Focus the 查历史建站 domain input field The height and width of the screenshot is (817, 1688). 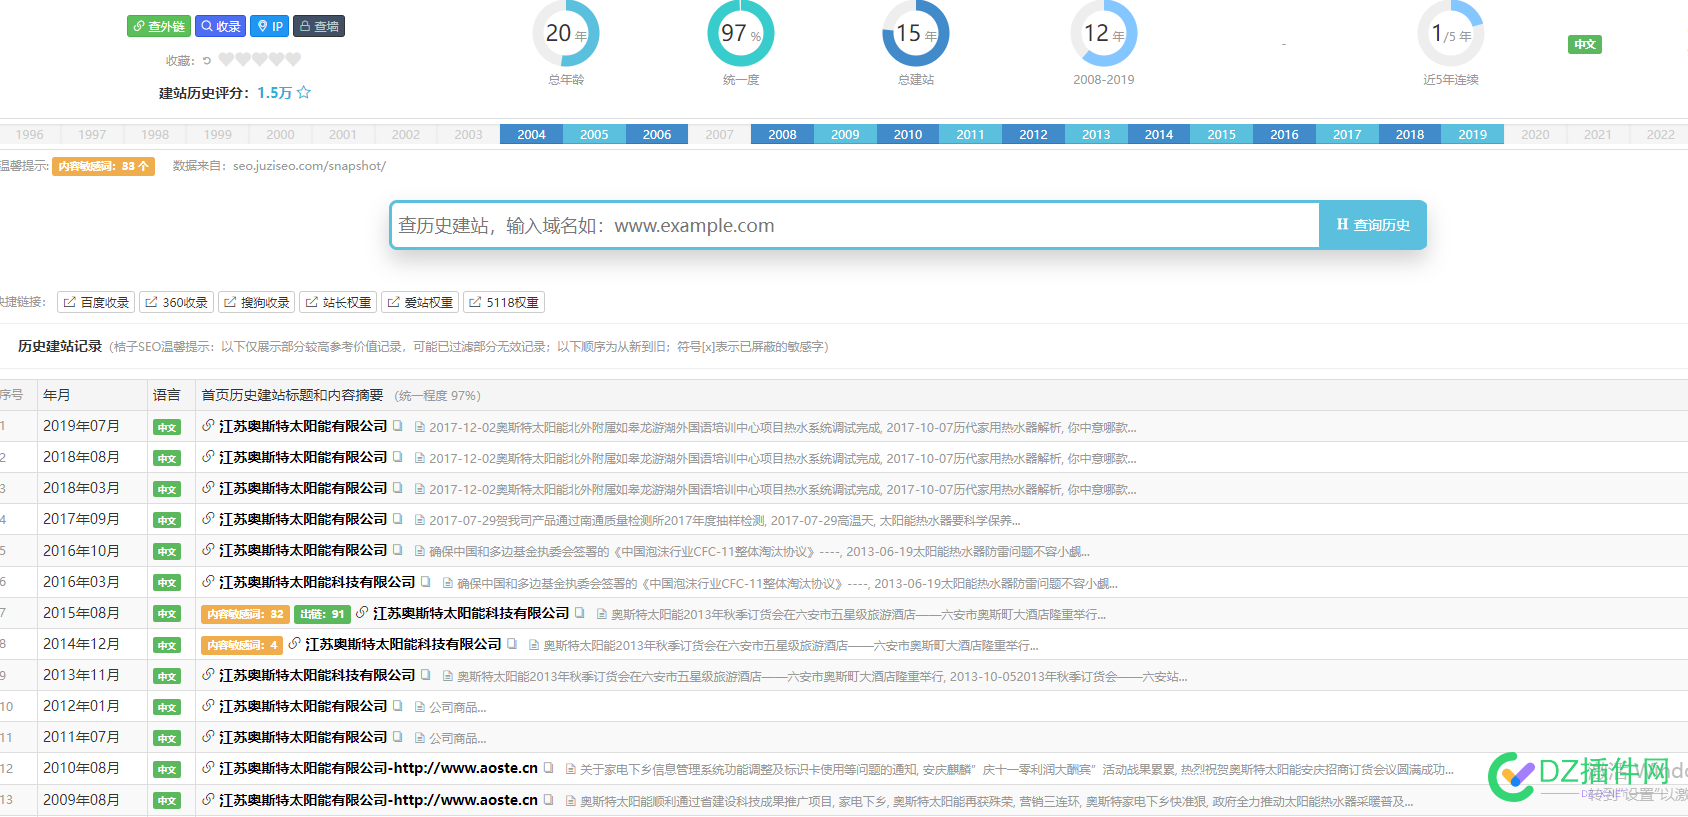click(x=855, y=225)
